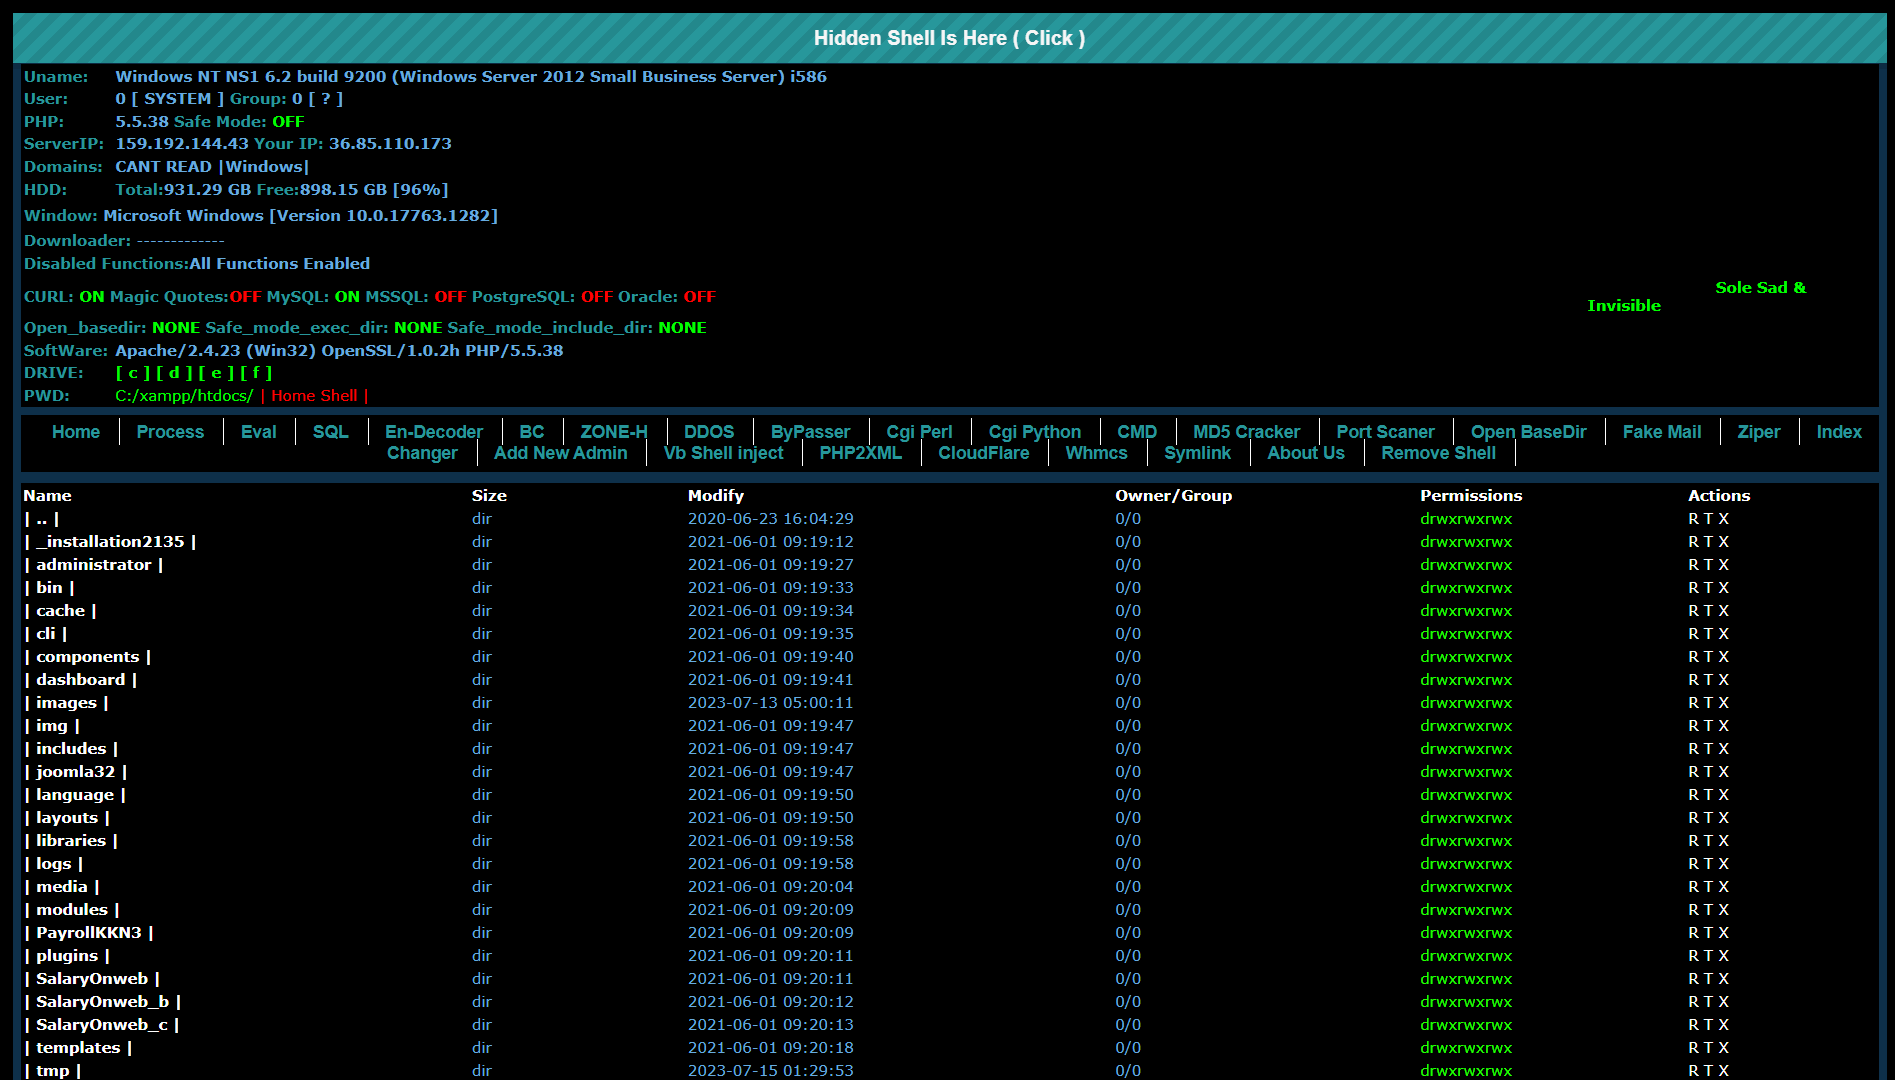
Task: Open the Cgi Perl menu item
Action: pyautogui.click(x=919, y=432)
